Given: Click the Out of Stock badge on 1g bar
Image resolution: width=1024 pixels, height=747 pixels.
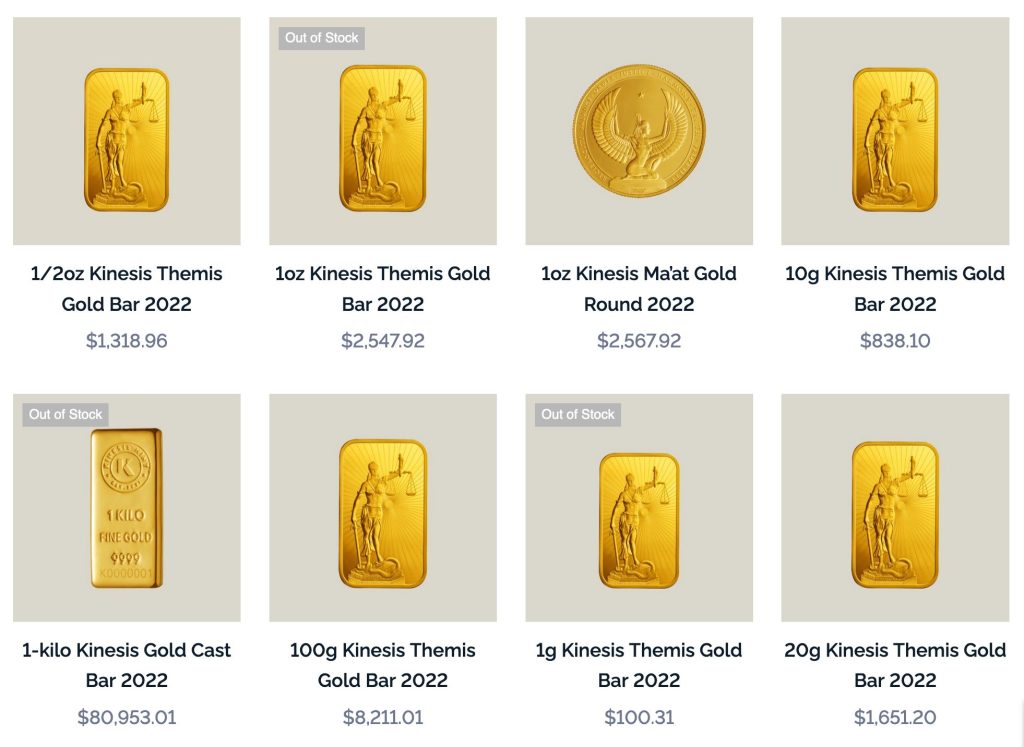Looking at the screenshot, I should (x=578, y=414).
